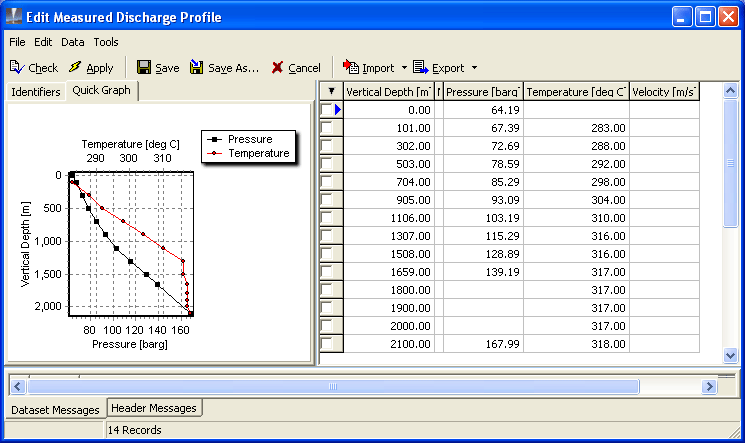This screenshot has height=443, width=745.
Task: Expand the Export dropdown arrow
Action: point(474,68)
